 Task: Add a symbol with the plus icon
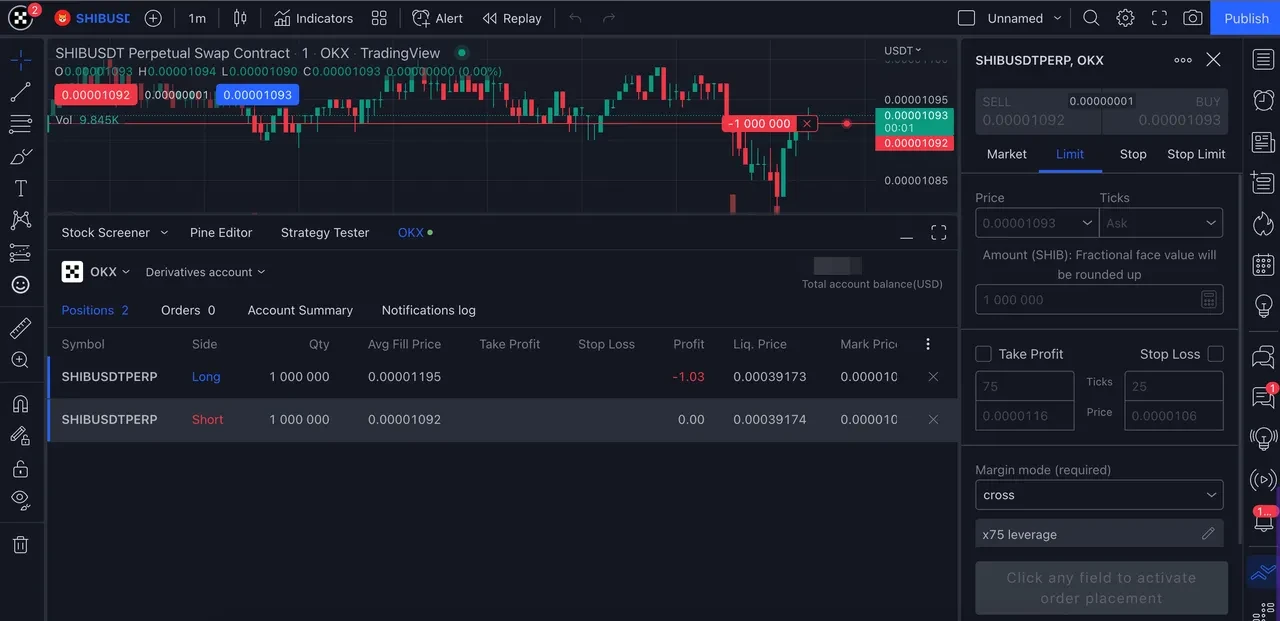tap(153, 18)
